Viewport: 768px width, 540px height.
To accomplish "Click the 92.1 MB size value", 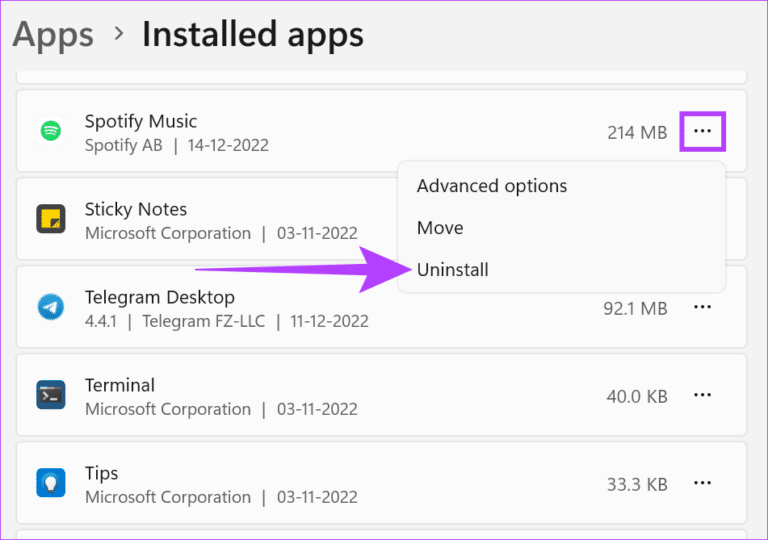I will click(635, 309).
